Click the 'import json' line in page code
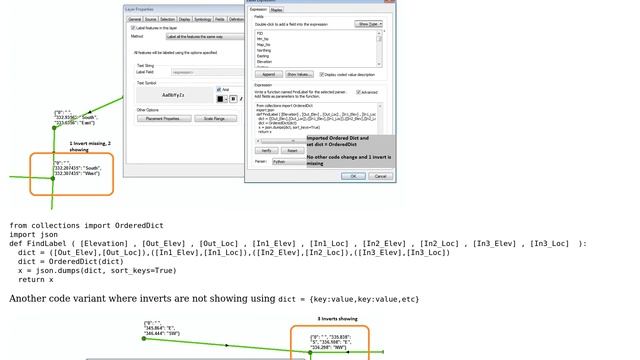 coord(33,234)
